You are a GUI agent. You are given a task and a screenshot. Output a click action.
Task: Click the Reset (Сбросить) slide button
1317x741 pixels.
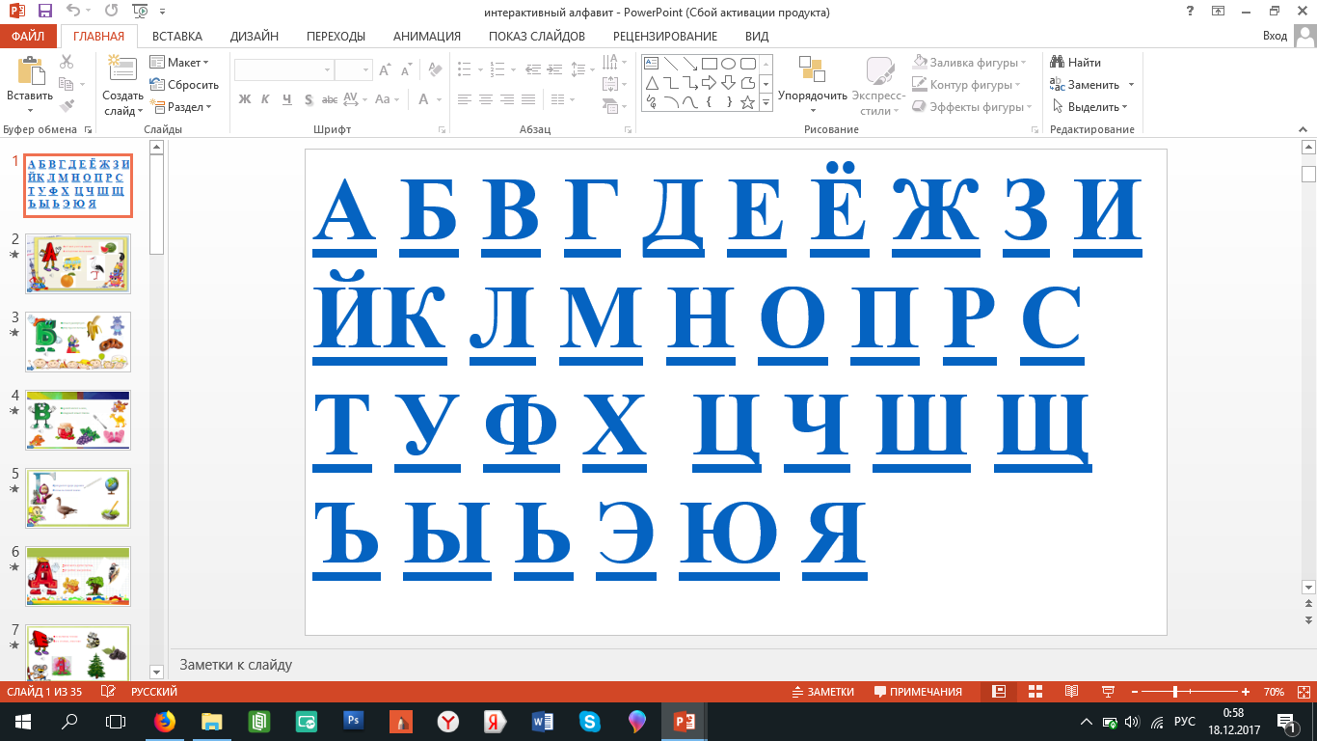coord(185,85)
